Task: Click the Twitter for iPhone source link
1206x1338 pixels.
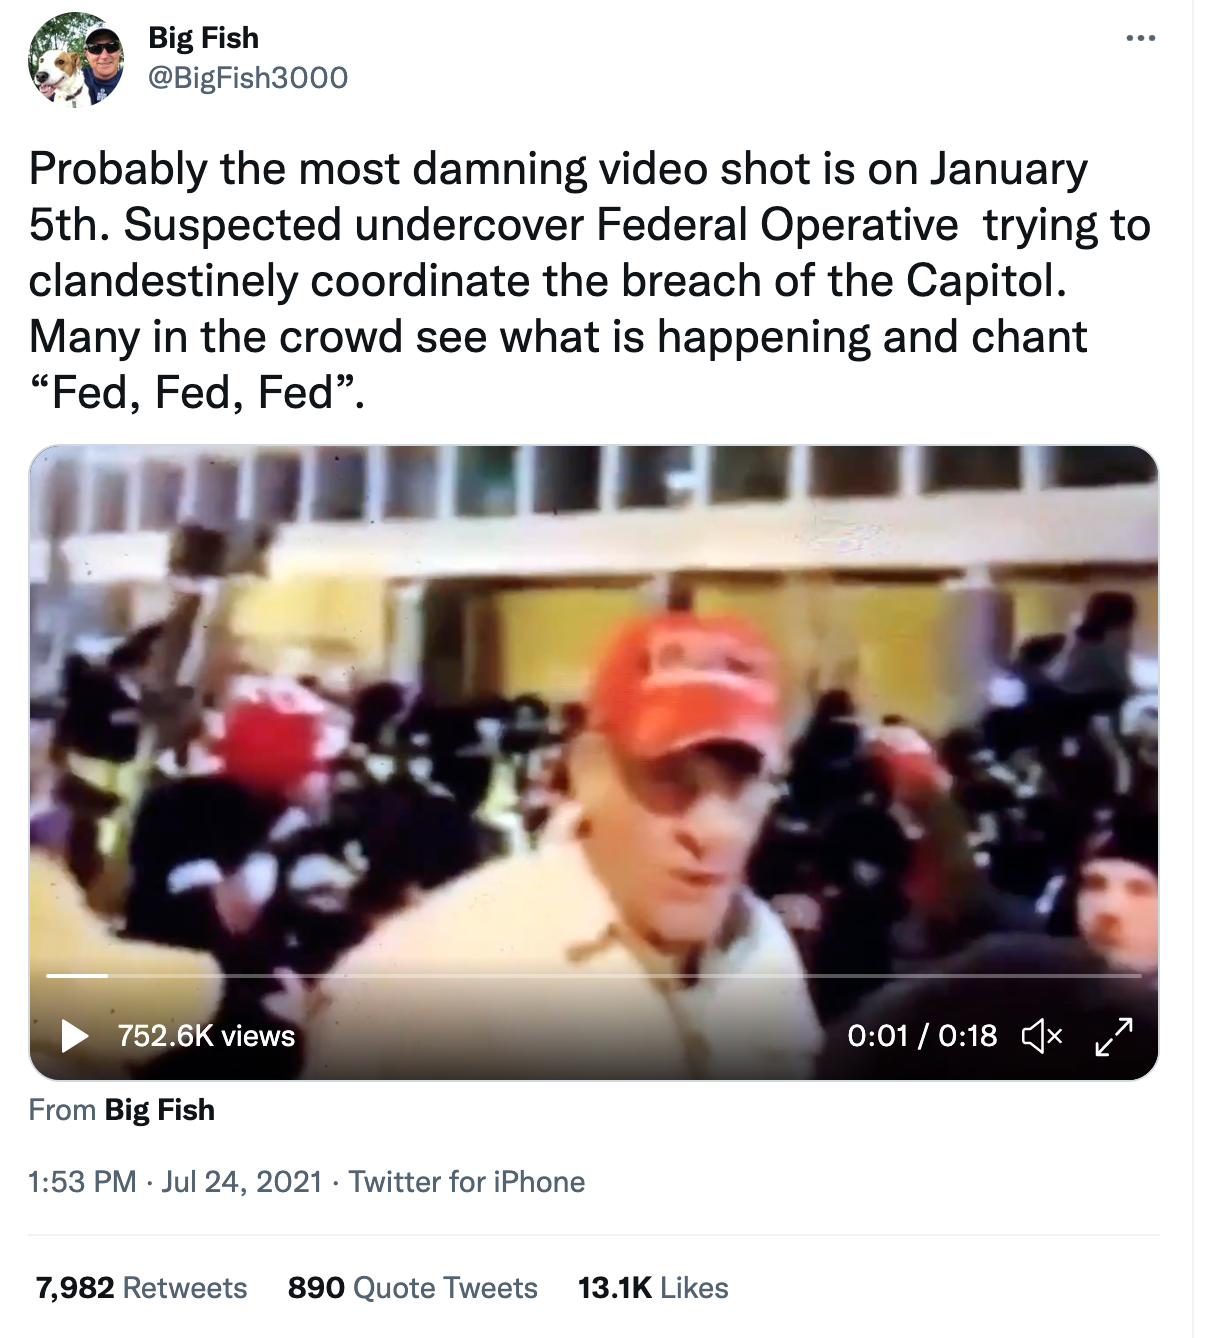Action: coord(466,1181)
